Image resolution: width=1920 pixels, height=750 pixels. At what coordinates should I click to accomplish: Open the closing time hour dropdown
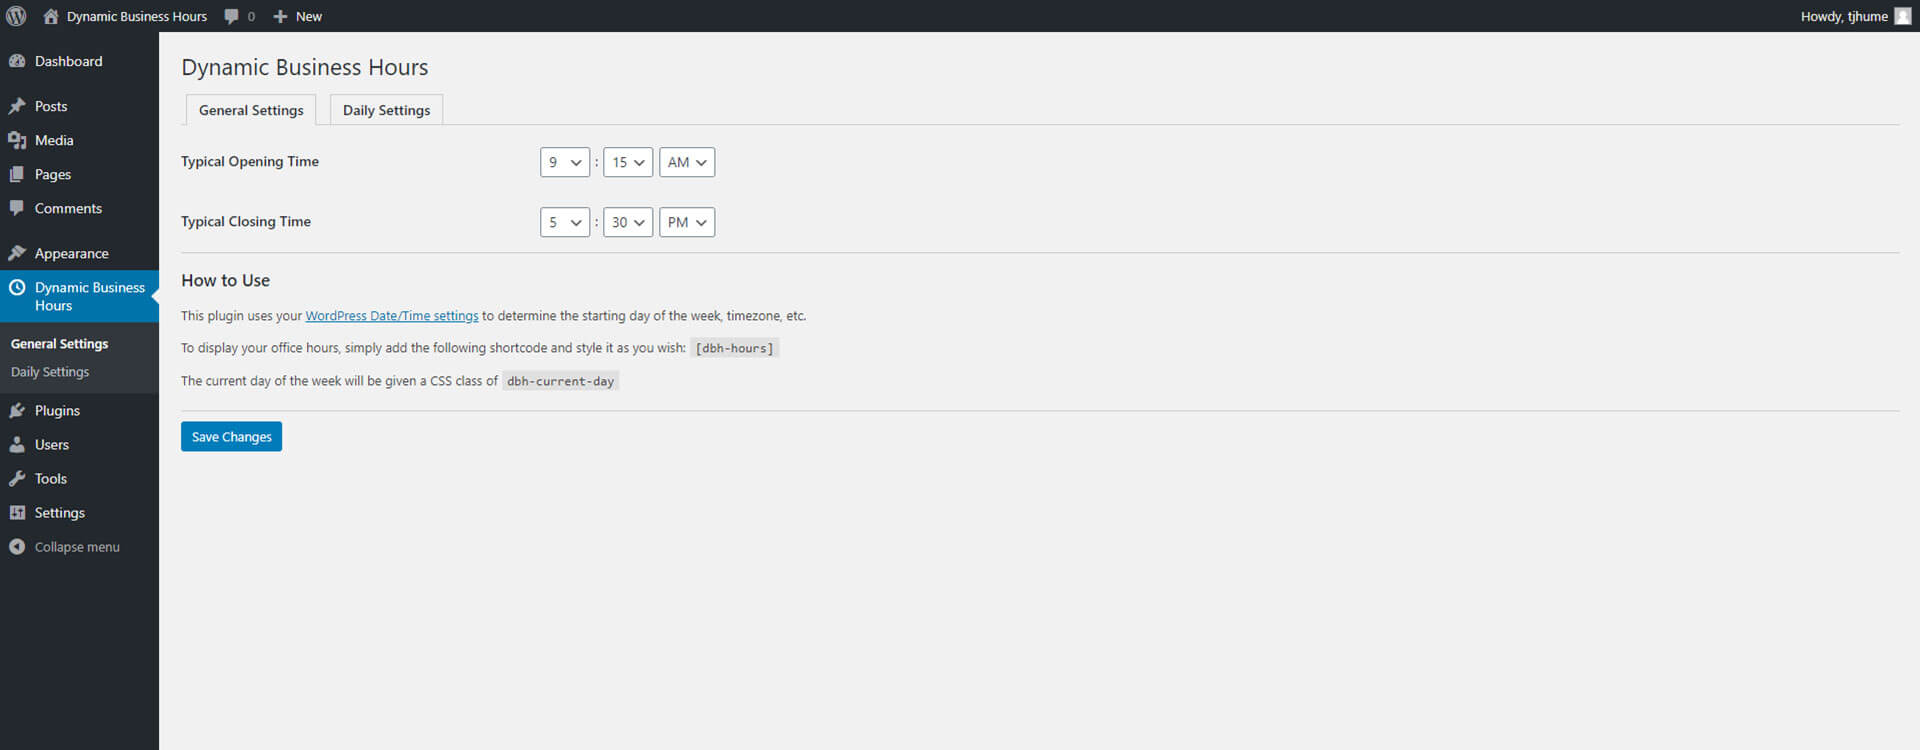coord(564,222)
